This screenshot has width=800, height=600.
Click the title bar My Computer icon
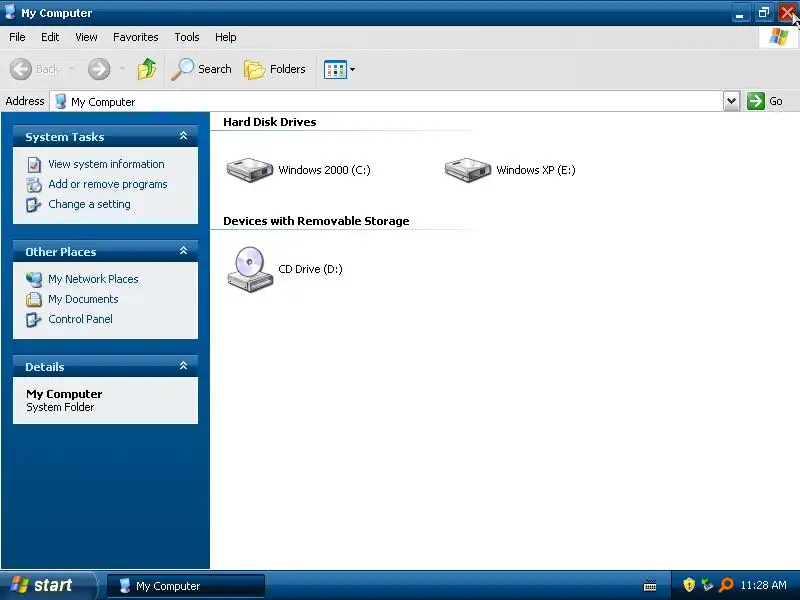click(x=10, y=12)
